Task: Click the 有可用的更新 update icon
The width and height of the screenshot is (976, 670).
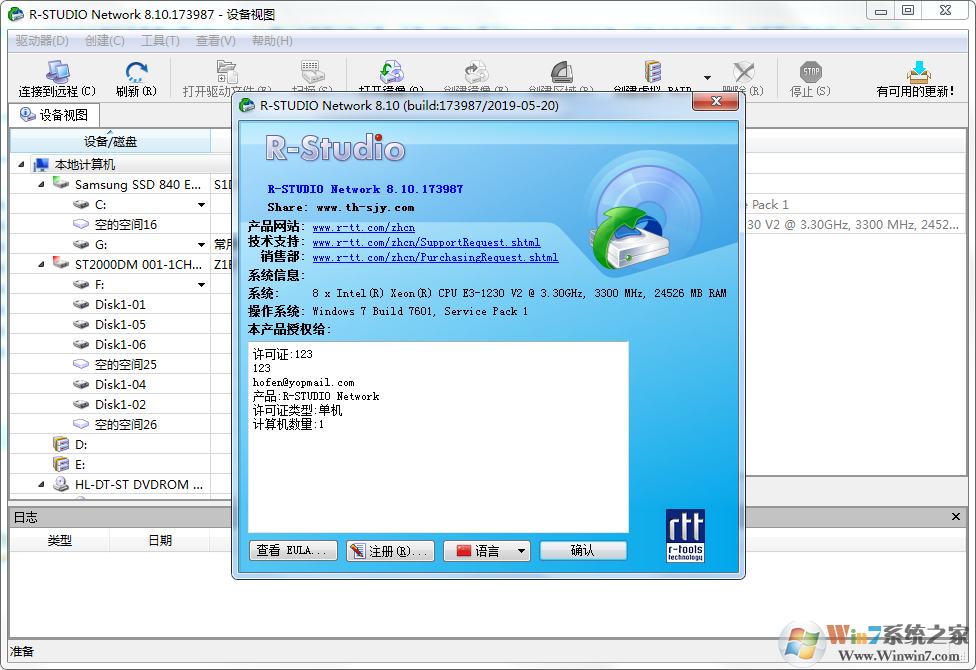Action: pyautogui.click(x=918, y=72)
